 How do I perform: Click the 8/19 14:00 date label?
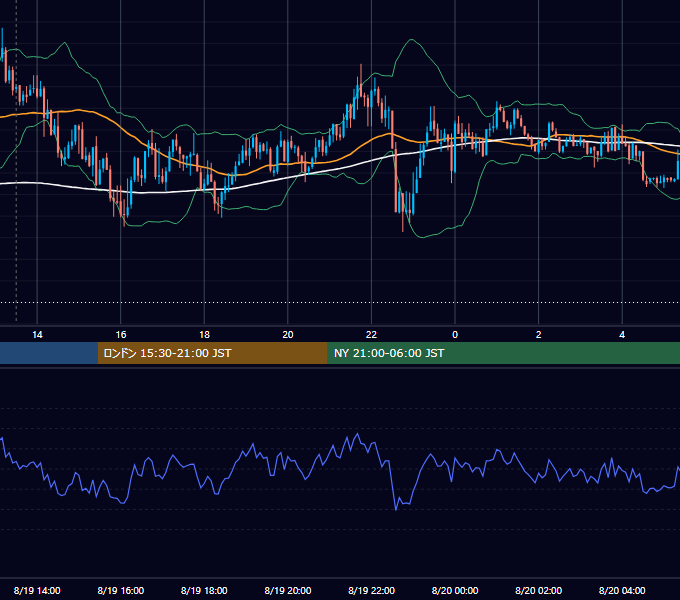click(37, 590)
